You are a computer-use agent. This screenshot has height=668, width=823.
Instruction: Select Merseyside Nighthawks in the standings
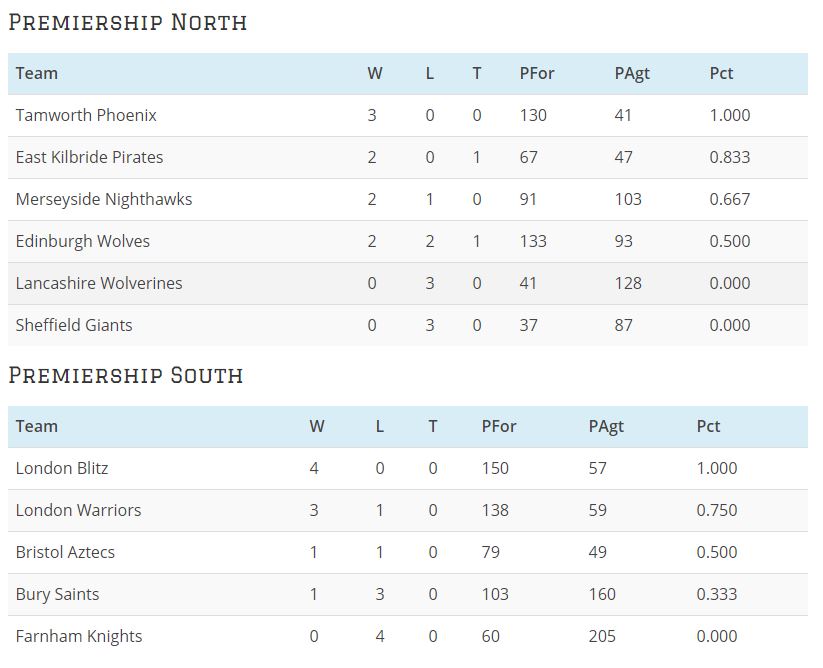point(104,199)
